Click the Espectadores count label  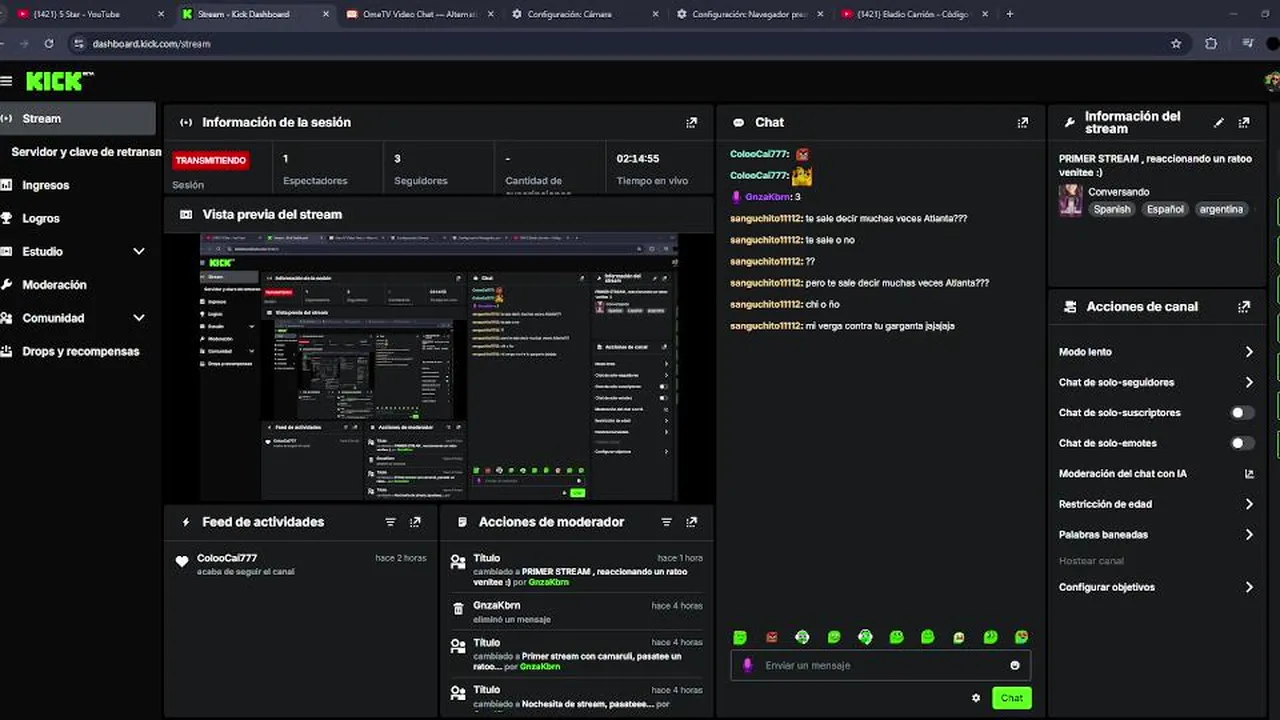pos(315,181)
